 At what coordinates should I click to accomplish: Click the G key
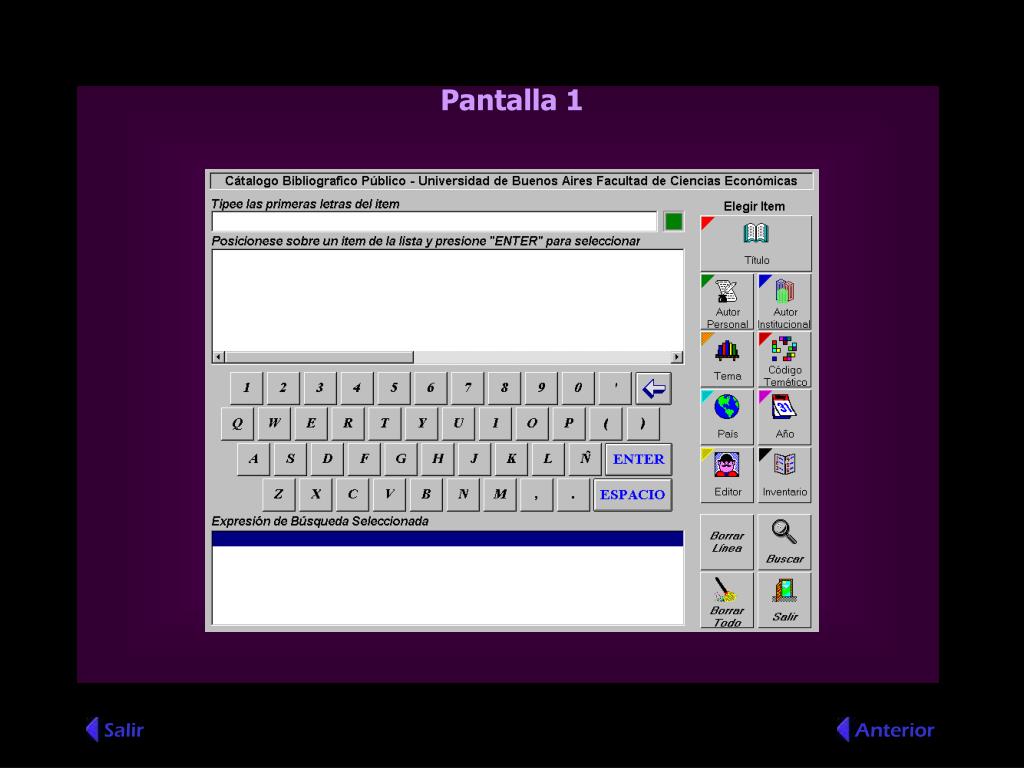tap(401, 459)
